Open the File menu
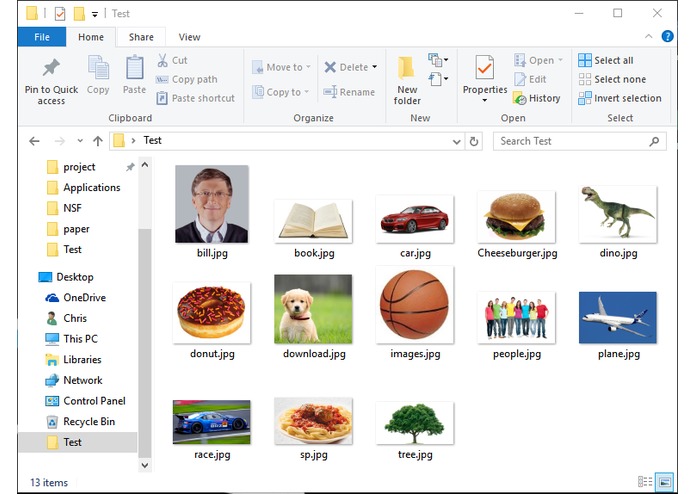 [x=42, y=37]
